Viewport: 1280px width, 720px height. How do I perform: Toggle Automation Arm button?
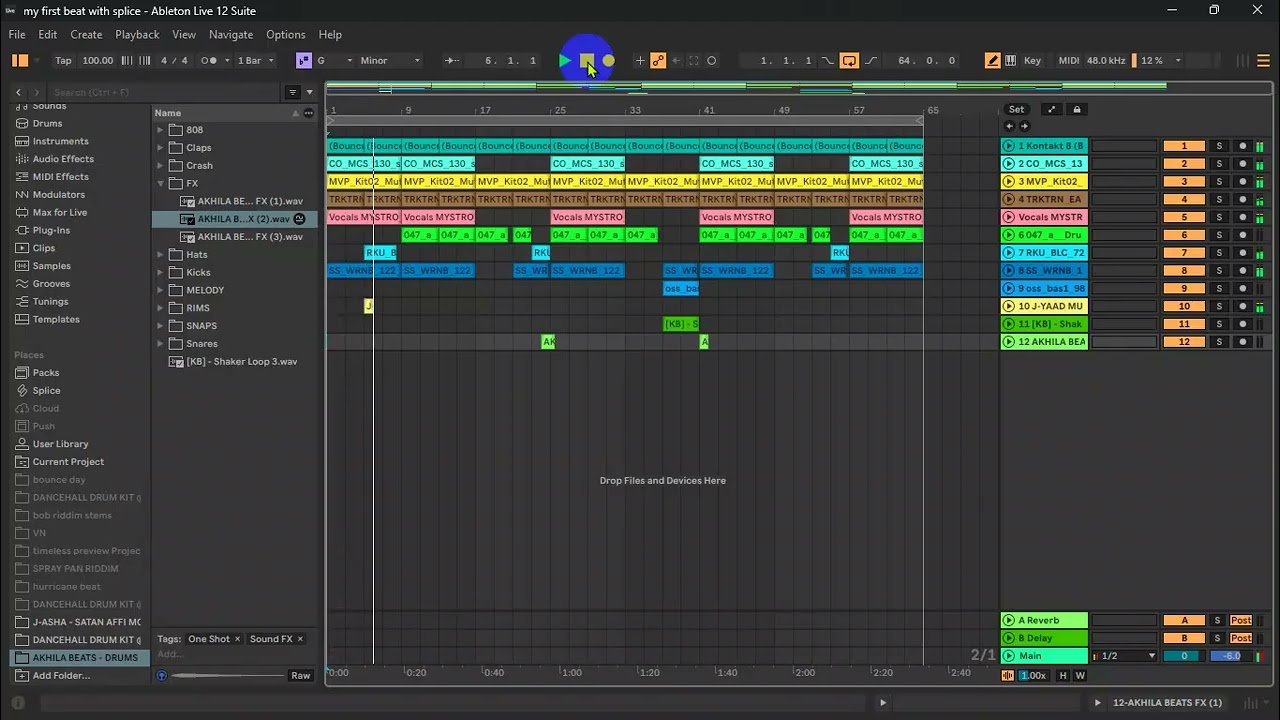coord(658,61)
